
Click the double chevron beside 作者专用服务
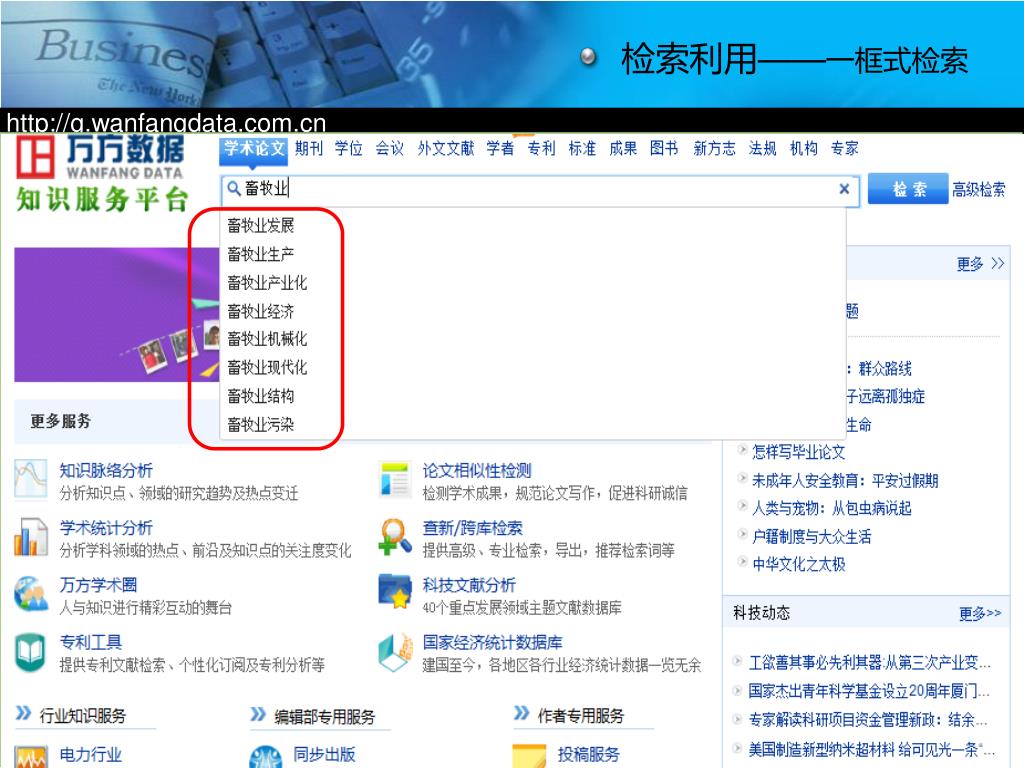tap(521, 712)
